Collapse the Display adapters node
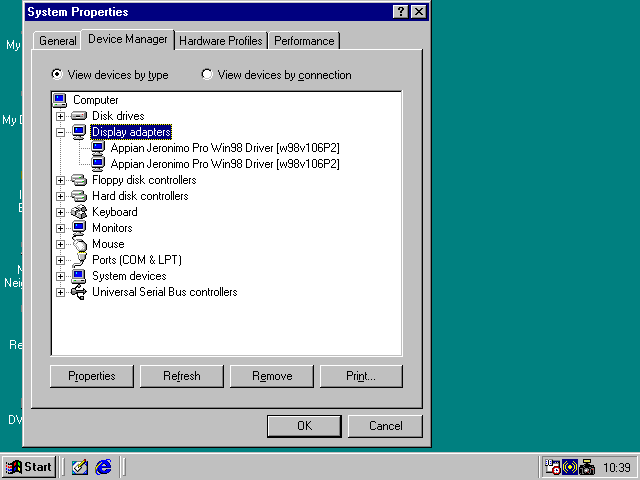Image resolution: width=640 pixels, height=480 pixels. pyautogui.click(x=60, y=132)
